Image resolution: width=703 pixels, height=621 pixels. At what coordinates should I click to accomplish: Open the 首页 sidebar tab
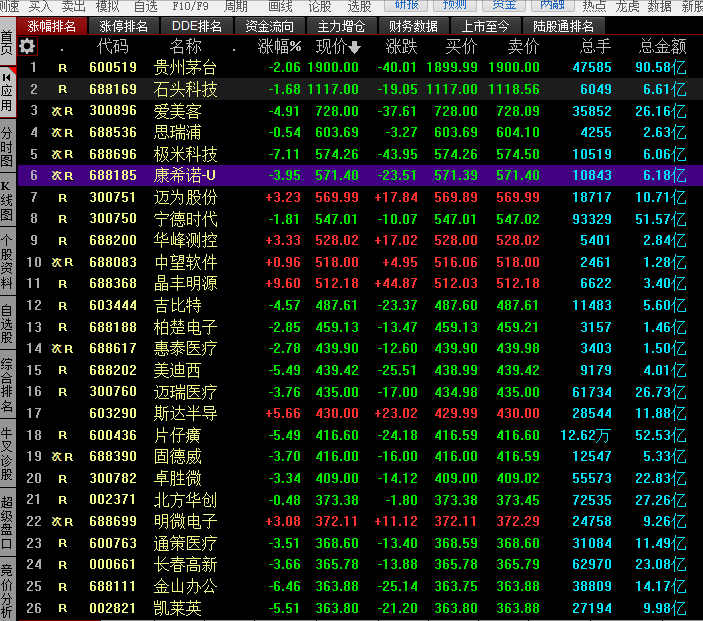coord(7,42)
